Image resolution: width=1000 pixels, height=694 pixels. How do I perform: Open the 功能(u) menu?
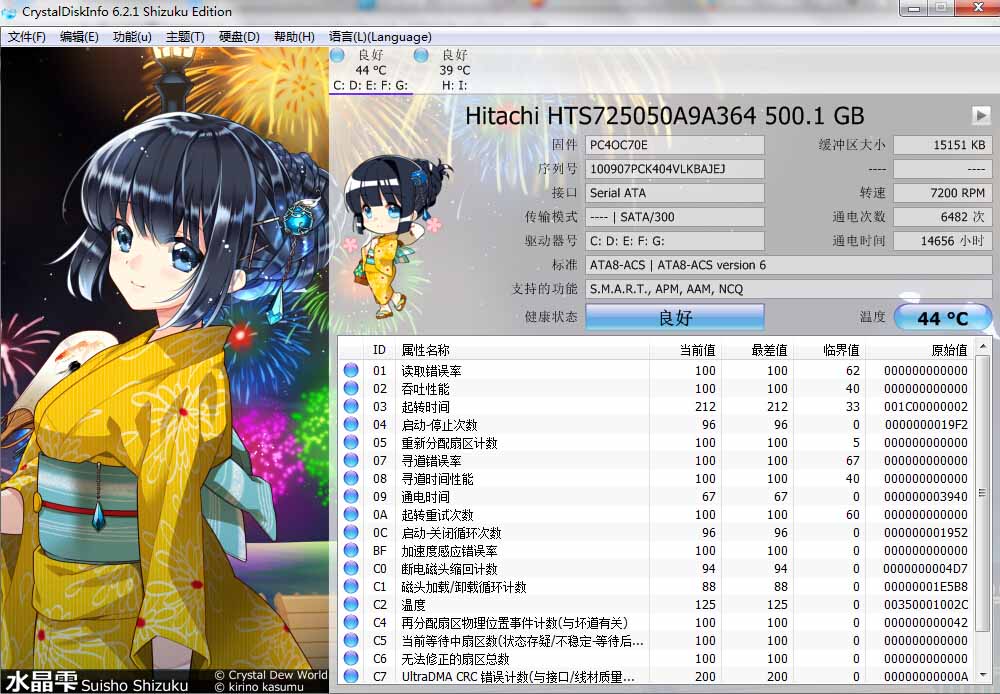point(132,37)
